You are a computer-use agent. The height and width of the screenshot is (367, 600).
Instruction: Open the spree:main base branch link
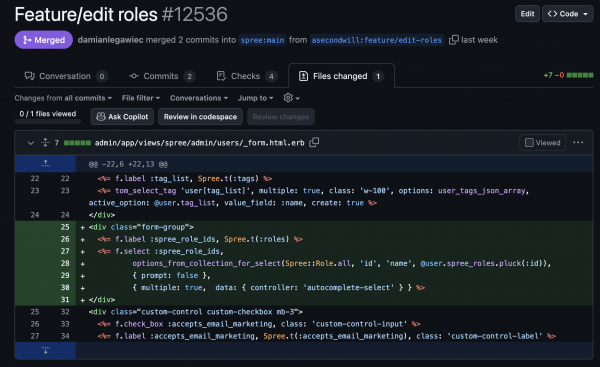click(x=262, y=40)
